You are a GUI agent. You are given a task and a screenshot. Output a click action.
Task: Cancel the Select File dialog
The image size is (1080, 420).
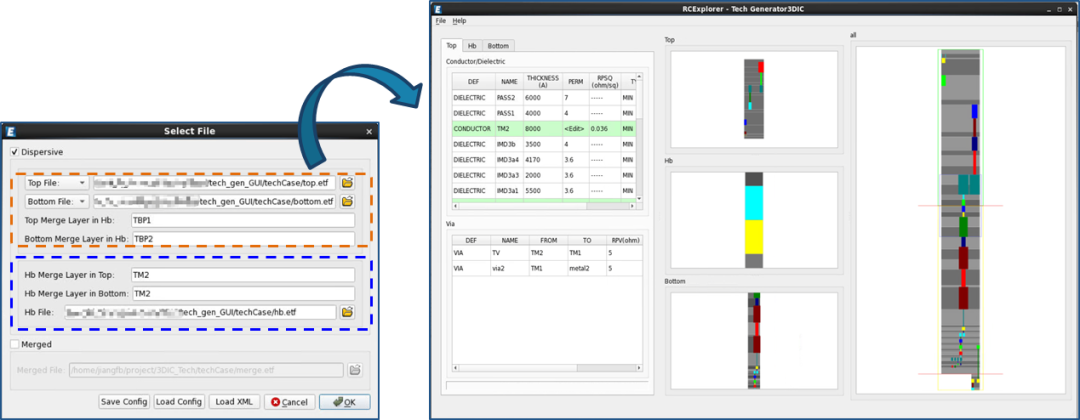(x=289, y=402)
